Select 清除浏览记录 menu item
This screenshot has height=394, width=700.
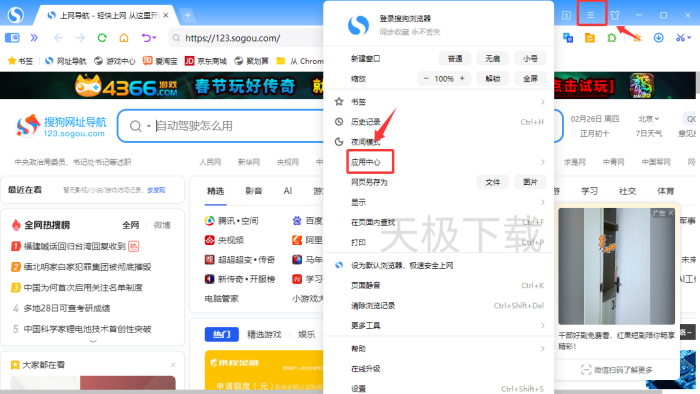438,306
